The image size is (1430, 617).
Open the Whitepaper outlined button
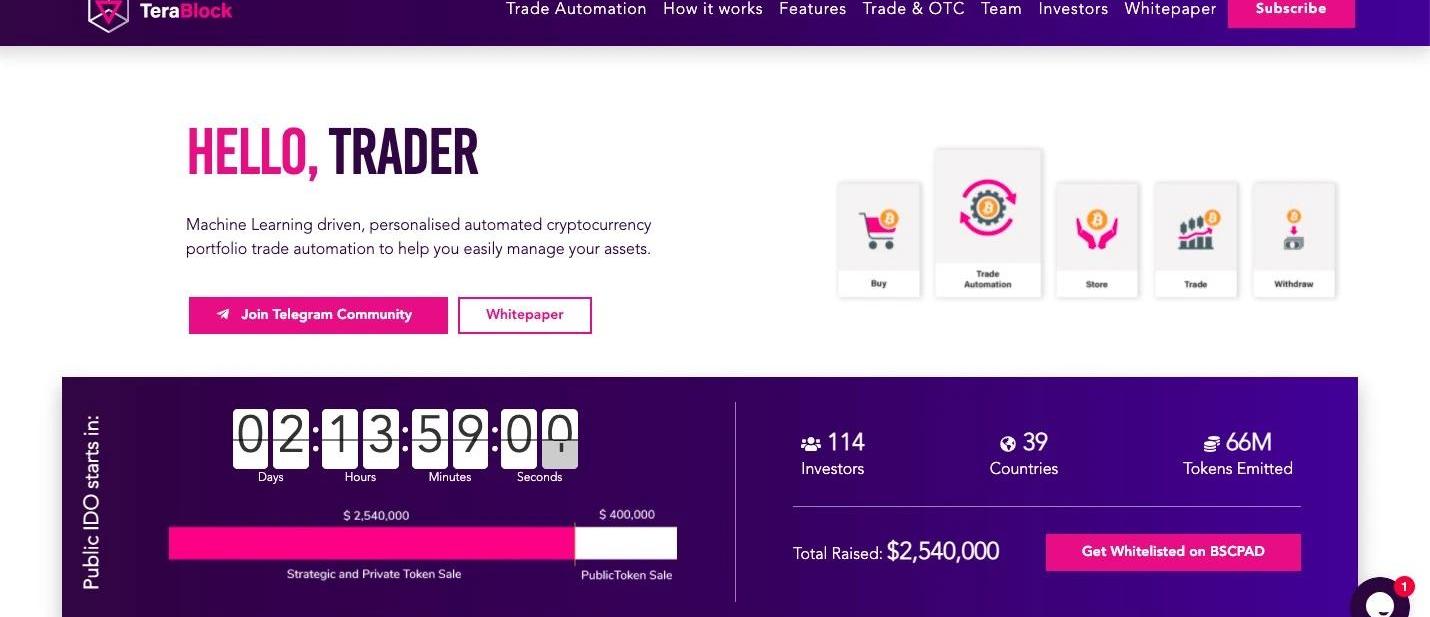click(x=524, y=314)
